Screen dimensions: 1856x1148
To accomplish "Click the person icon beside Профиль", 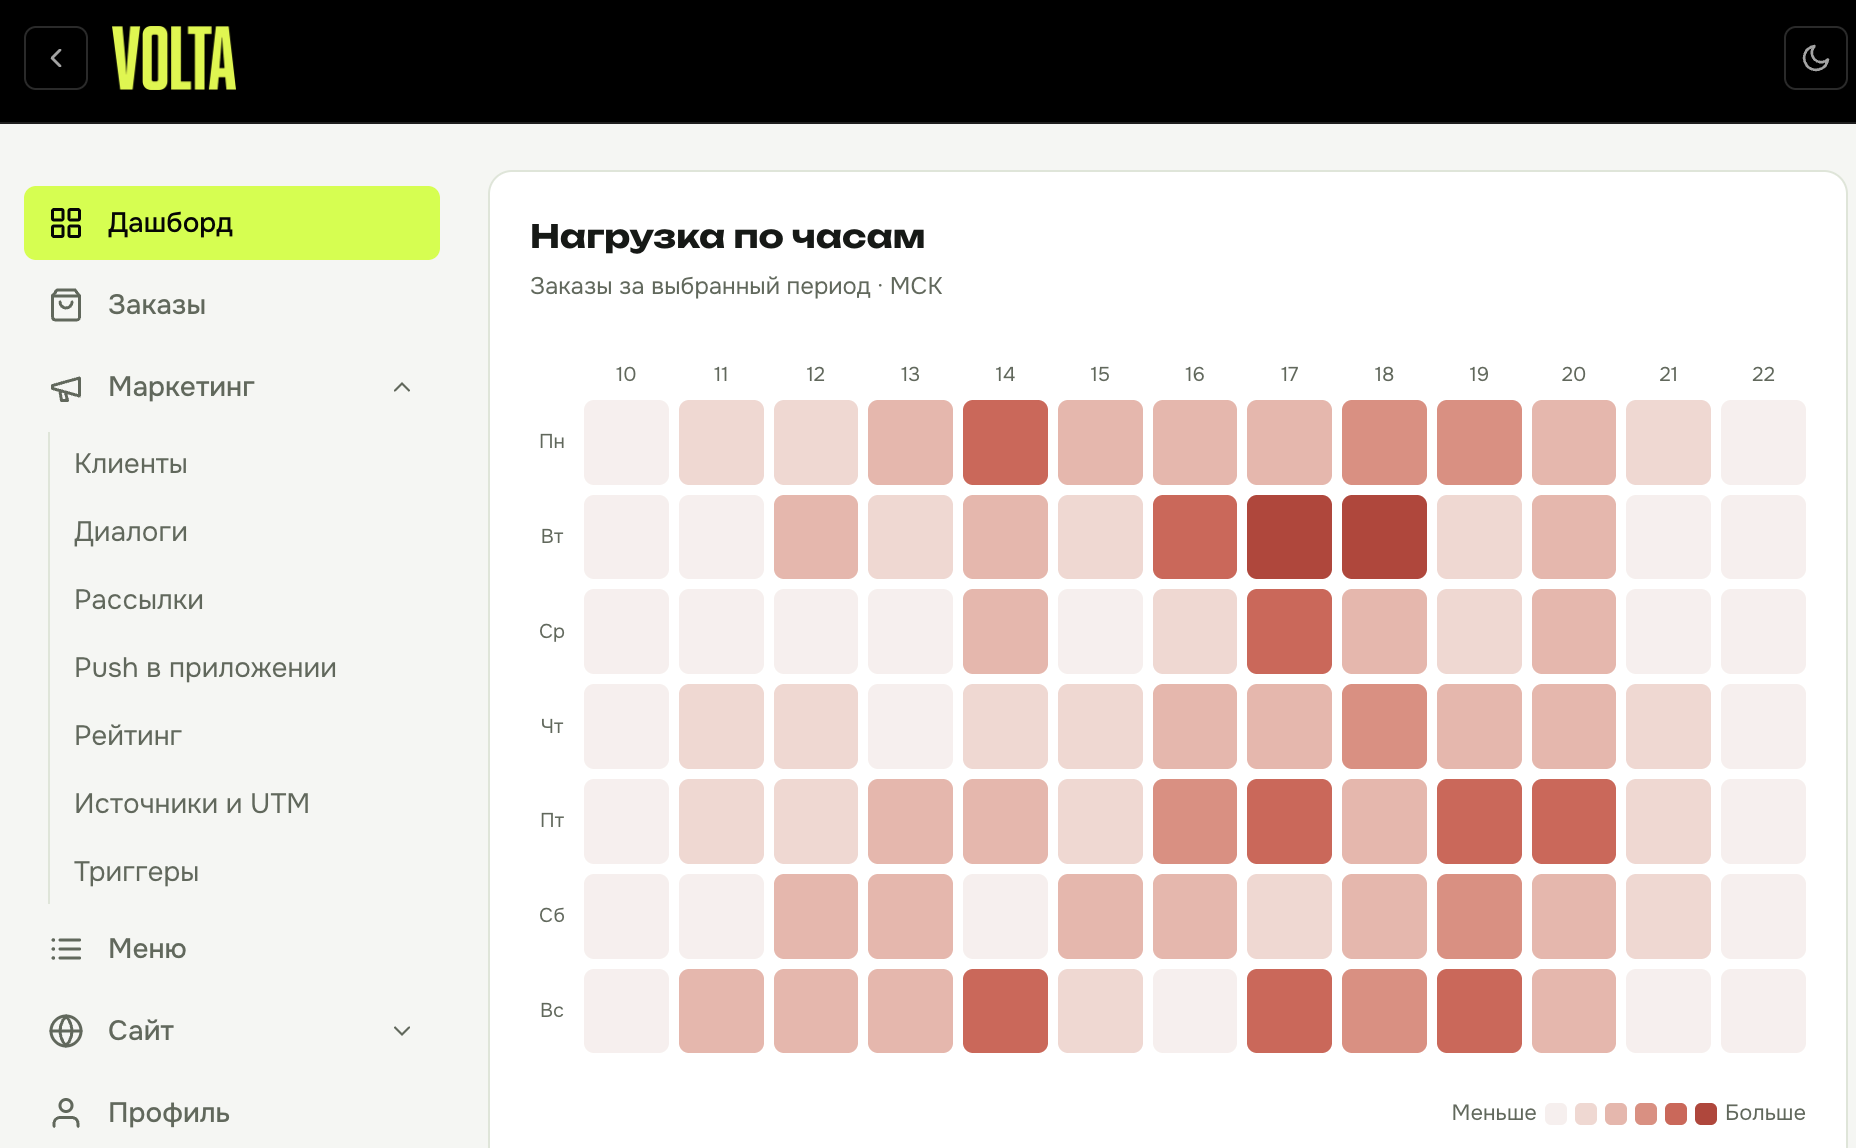I will coord(66,1113).
